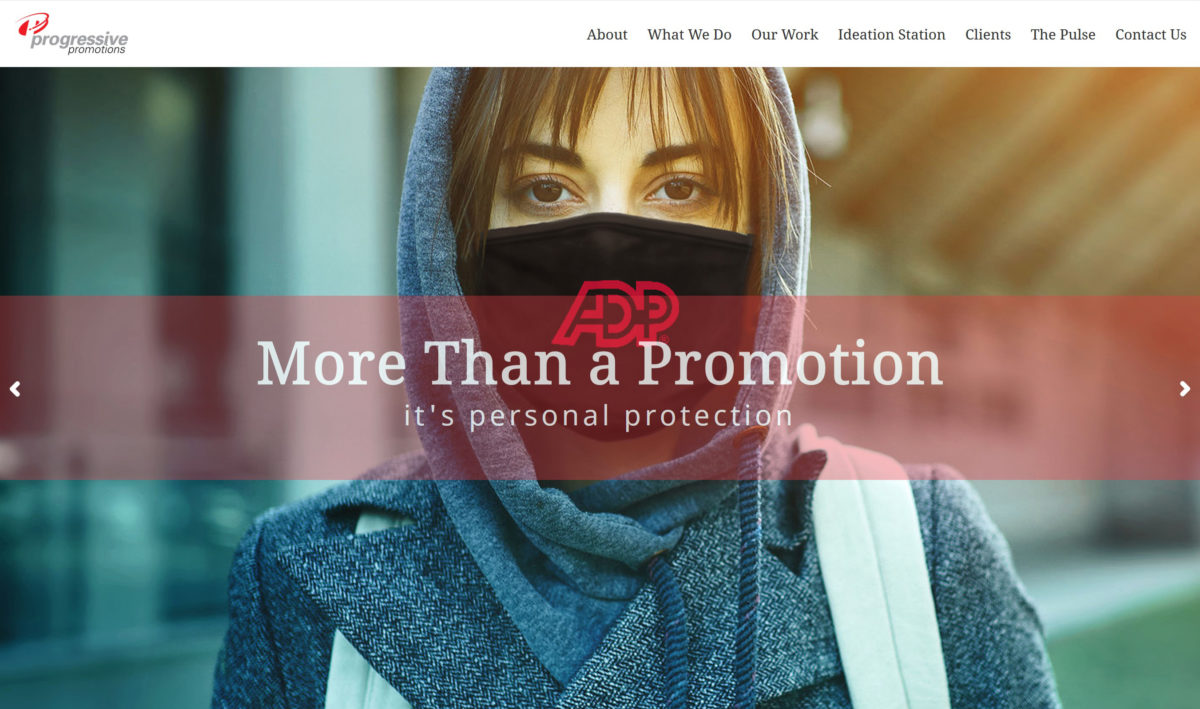This screenshot has height=709, width=1200.
Task: Open the What We Do menu
Action: pos(689,34)
